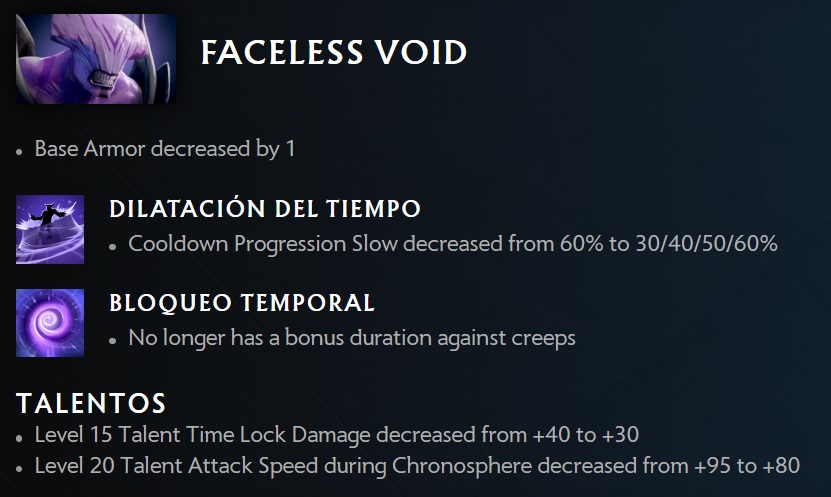Click the Level 20 Talent Attack Speed line
This screenshot has width=831, height=497.
coord(417,465)
